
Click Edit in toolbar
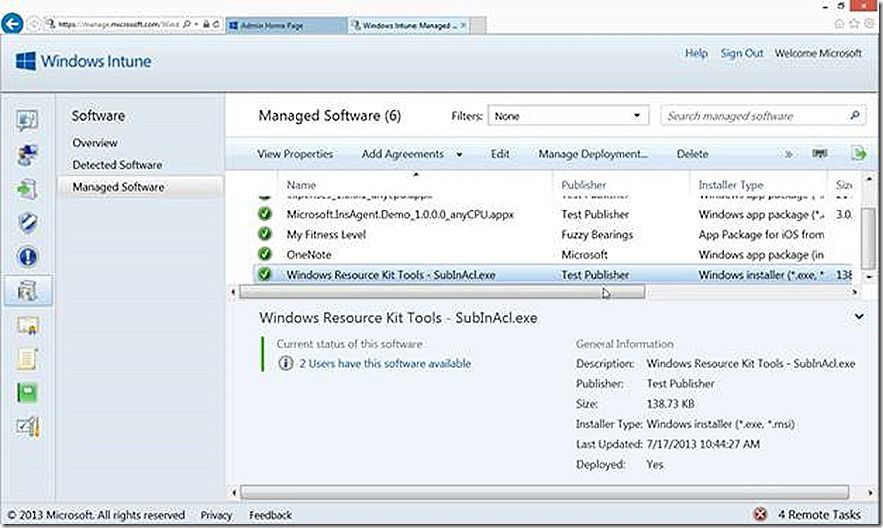[500, 154]
